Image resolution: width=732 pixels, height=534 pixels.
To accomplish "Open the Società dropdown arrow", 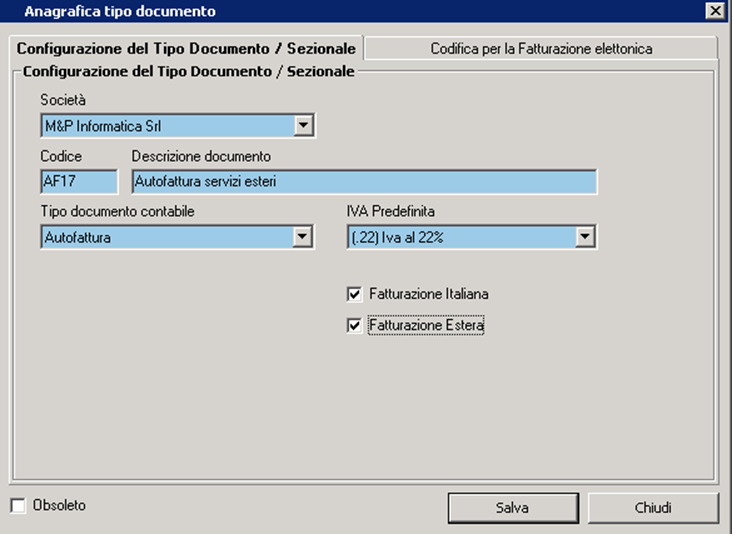I will (x=303, y=125).
